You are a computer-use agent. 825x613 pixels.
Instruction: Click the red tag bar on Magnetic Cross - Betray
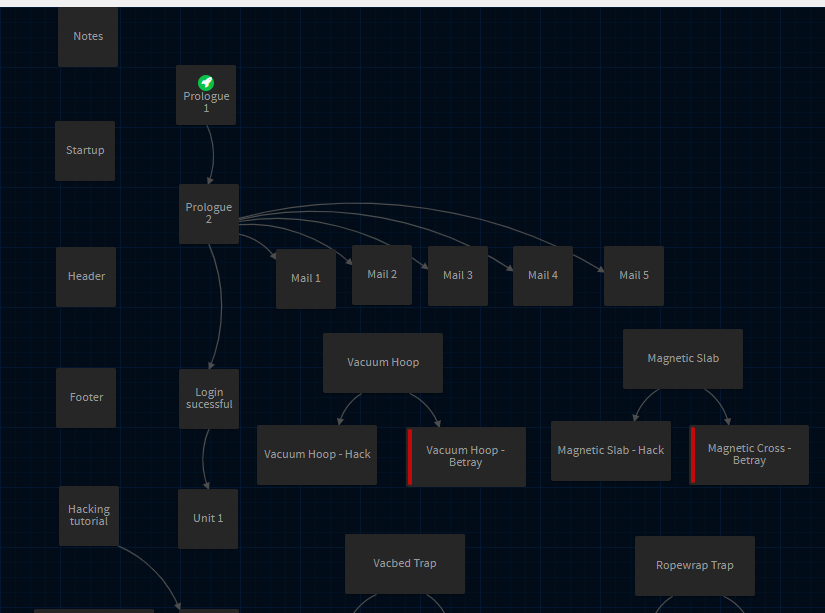pos(693,455)
